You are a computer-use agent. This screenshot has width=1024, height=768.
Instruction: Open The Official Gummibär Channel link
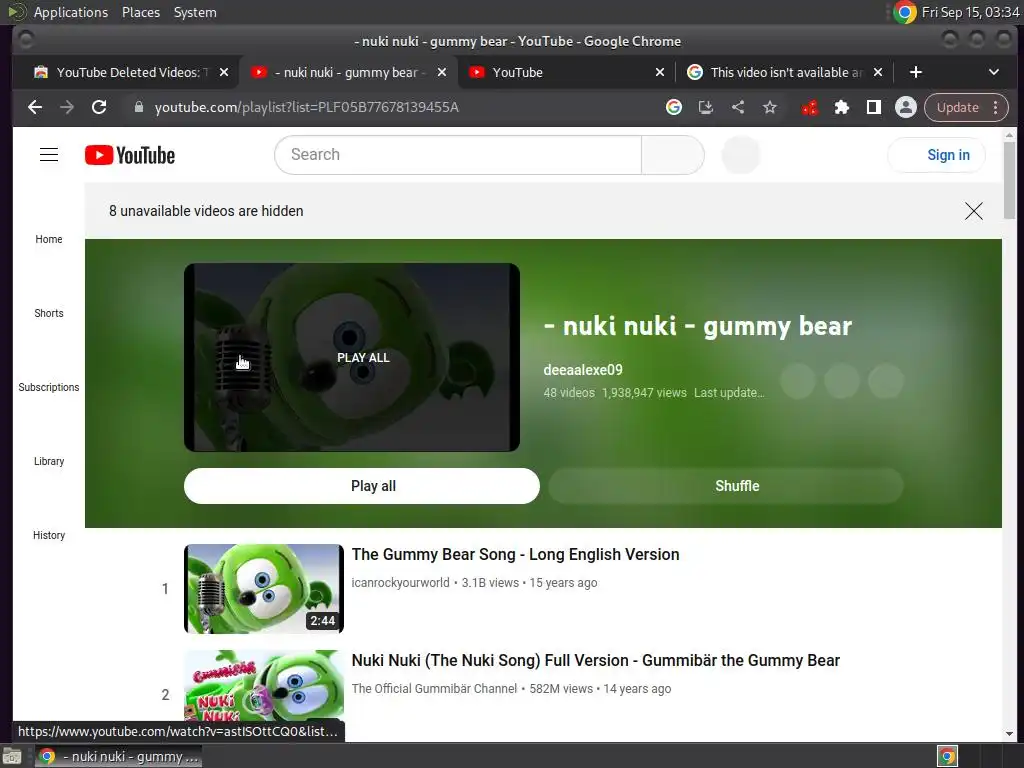pyautogui.click(x=434, y=688)
